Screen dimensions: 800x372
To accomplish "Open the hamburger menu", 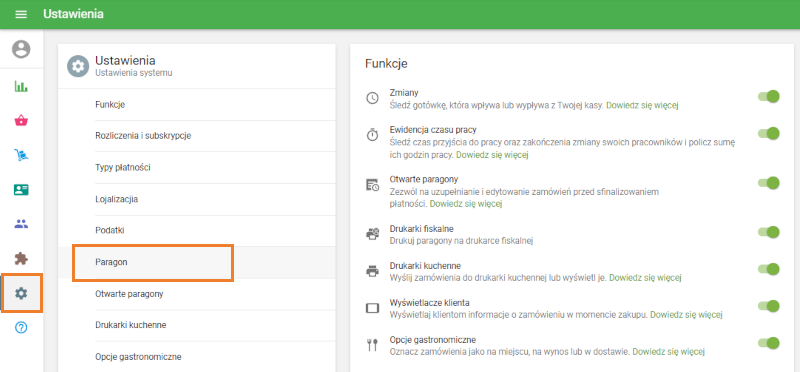I will tap(21, 14).
